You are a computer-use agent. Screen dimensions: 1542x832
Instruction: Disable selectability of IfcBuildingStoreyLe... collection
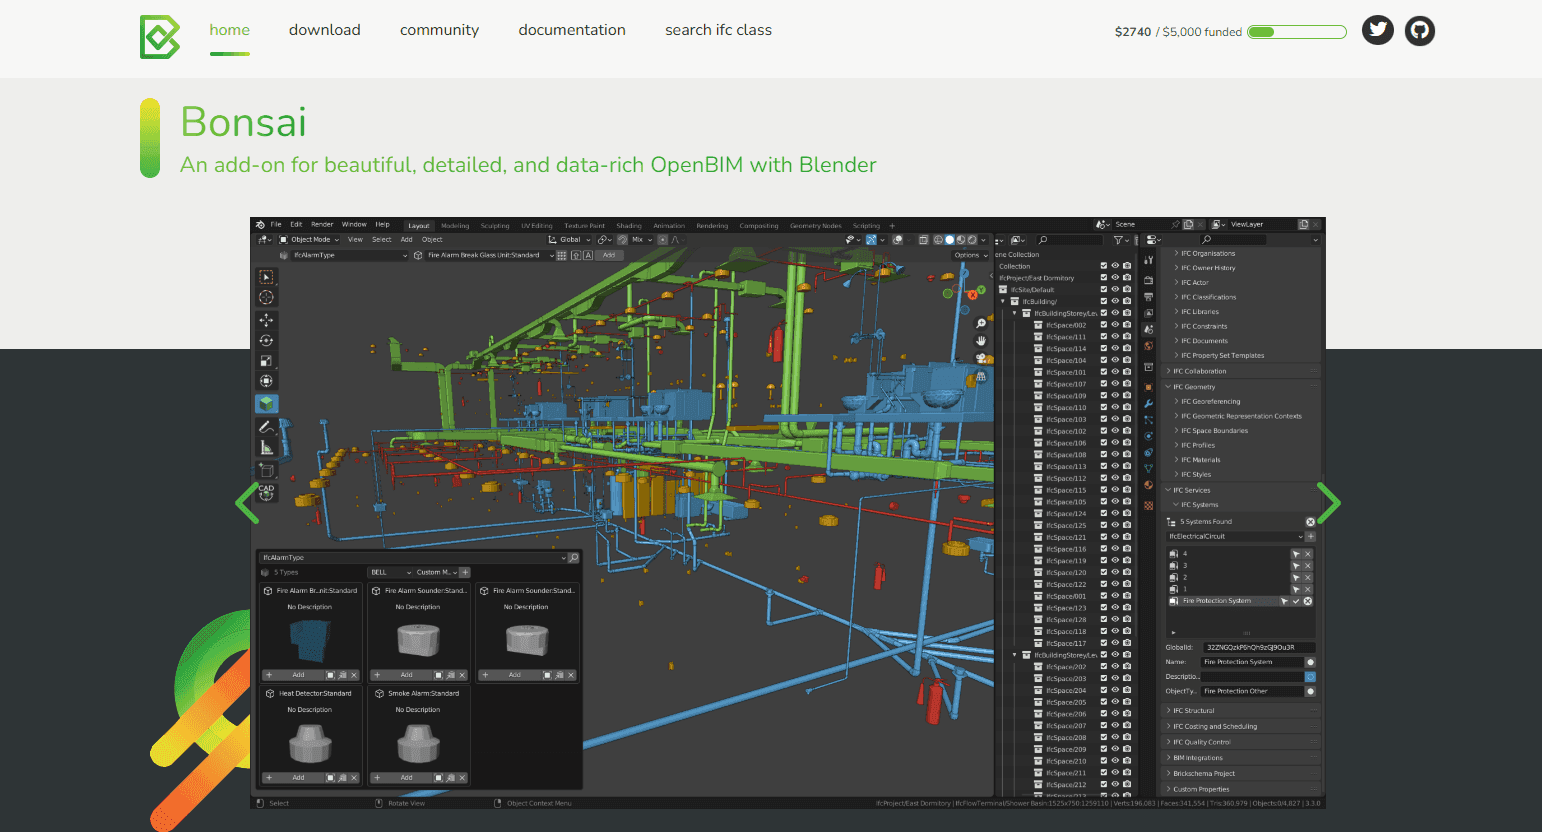(x=1104, y=312)
